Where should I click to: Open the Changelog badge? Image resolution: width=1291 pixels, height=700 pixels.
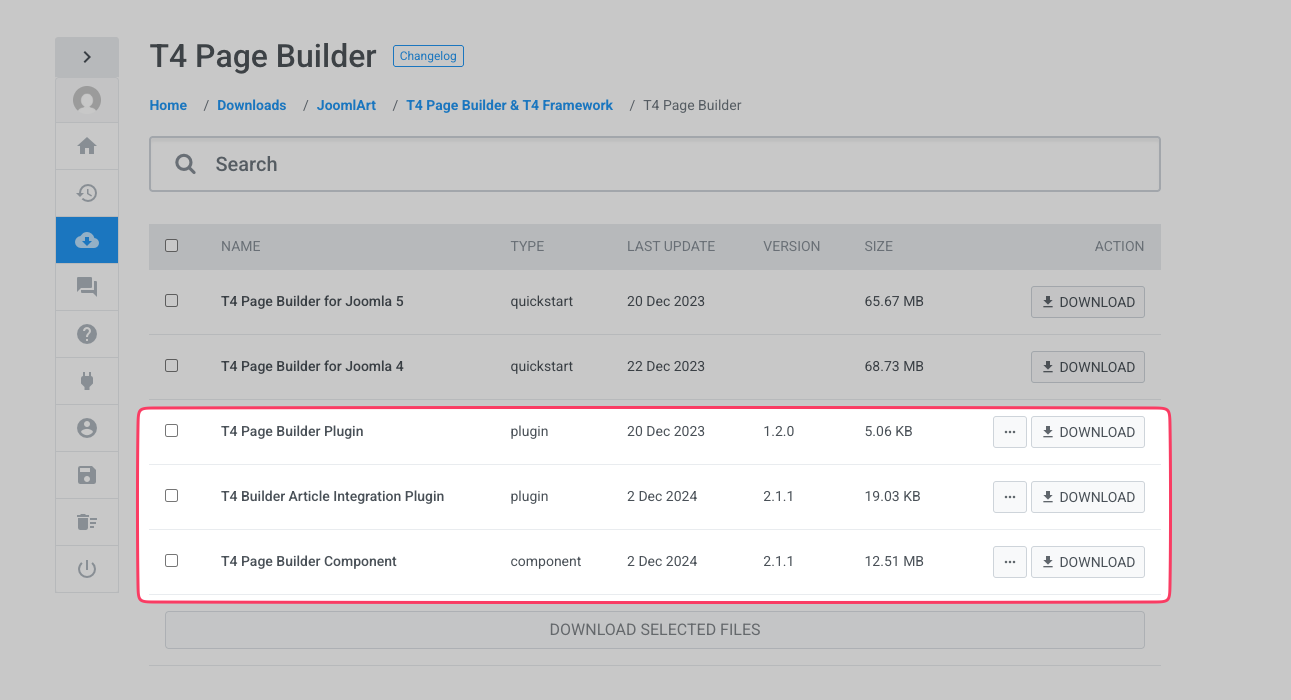(428, 56)
